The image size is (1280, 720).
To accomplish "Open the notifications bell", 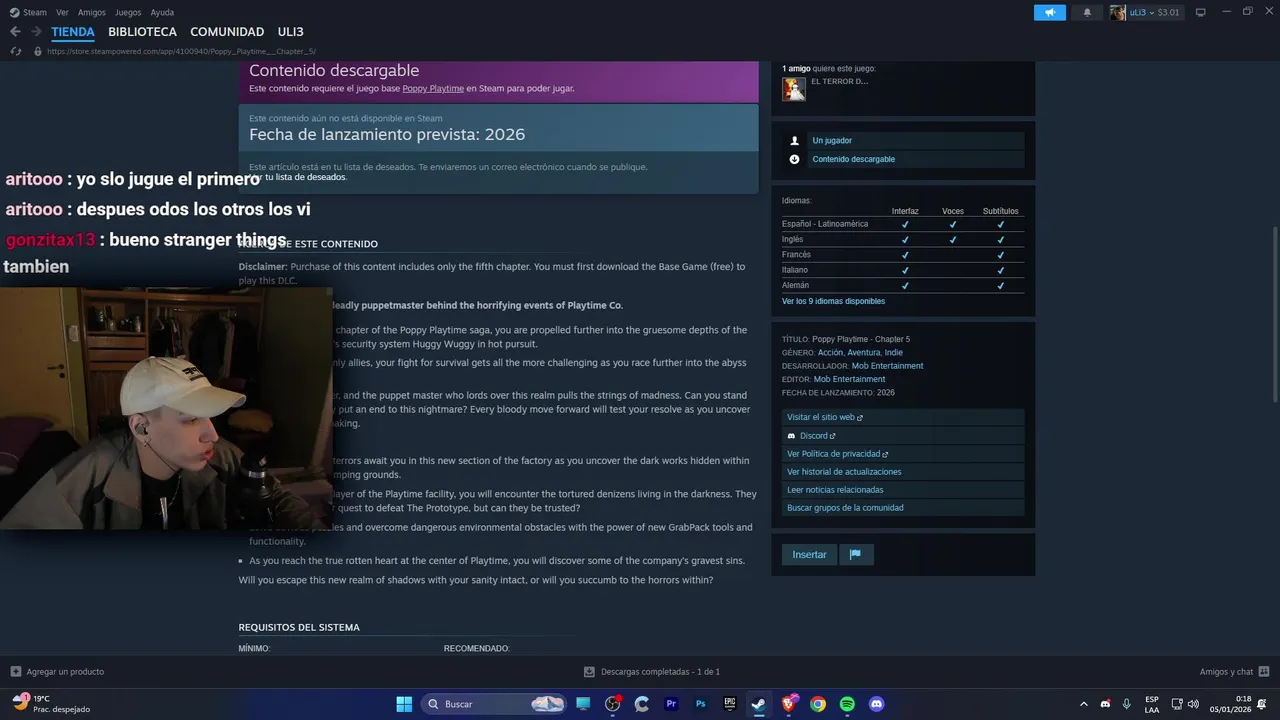I will (1087, 12).
